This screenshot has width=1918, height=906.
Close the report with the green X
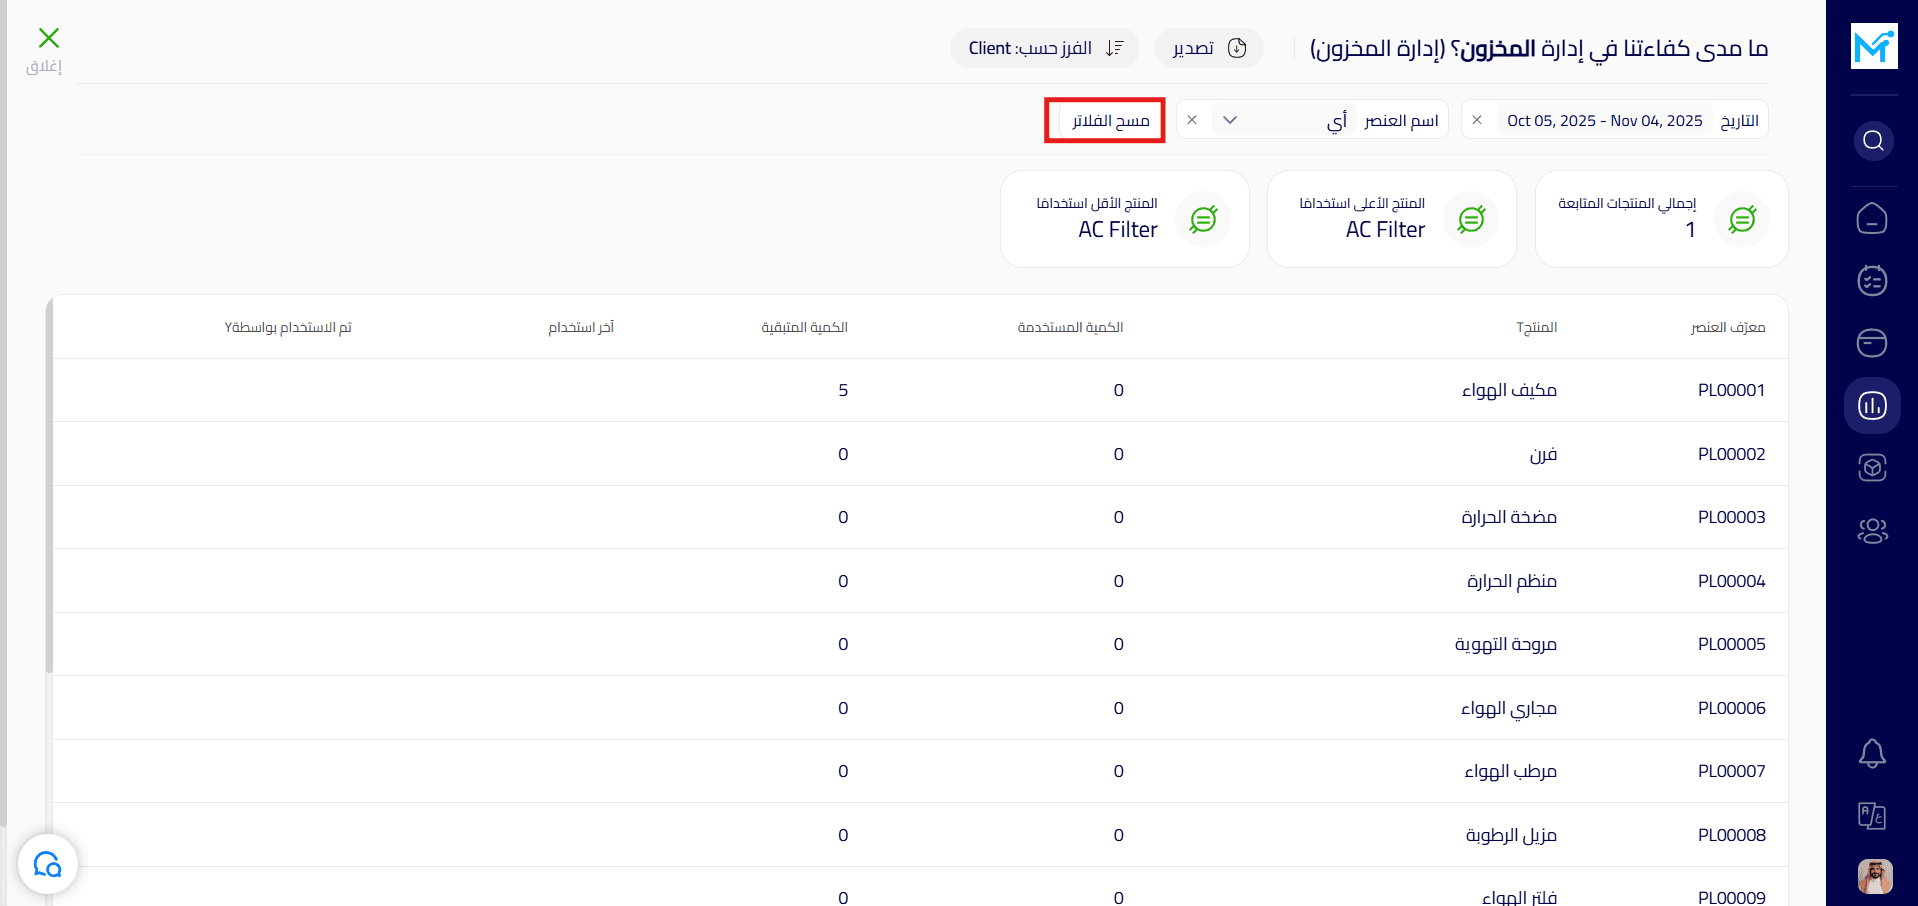(48, 38)
